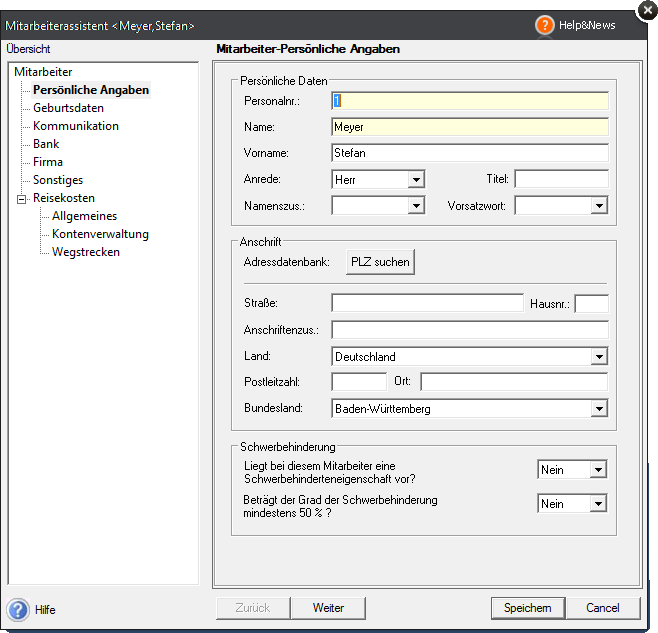Open Kommunikation in the overview tree
This screenshot has width=658, height=633.
tap(76, 126)
